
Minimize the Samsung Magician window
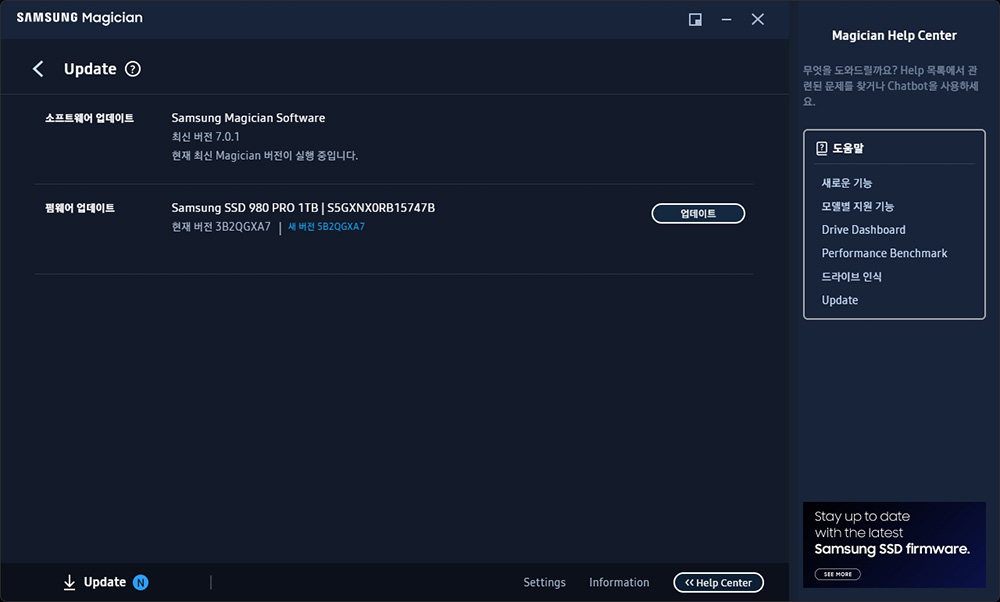(726, 20)
